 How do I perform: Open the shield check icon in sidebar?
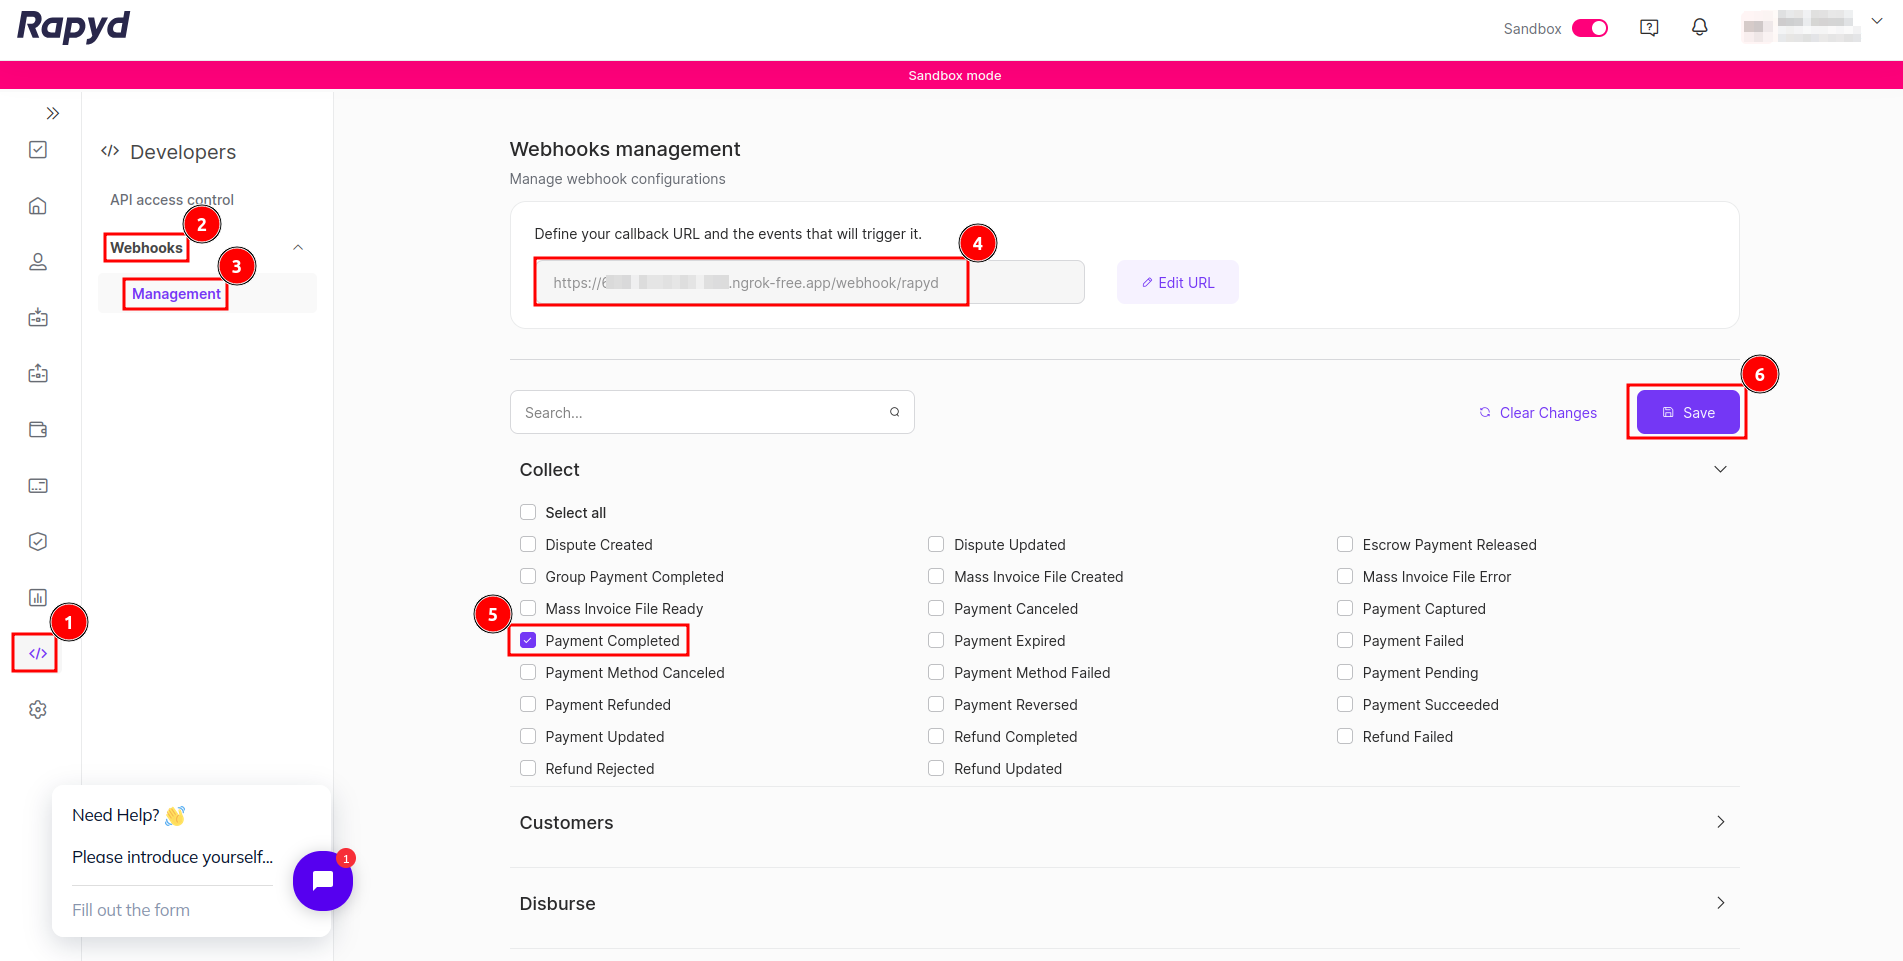38,542
